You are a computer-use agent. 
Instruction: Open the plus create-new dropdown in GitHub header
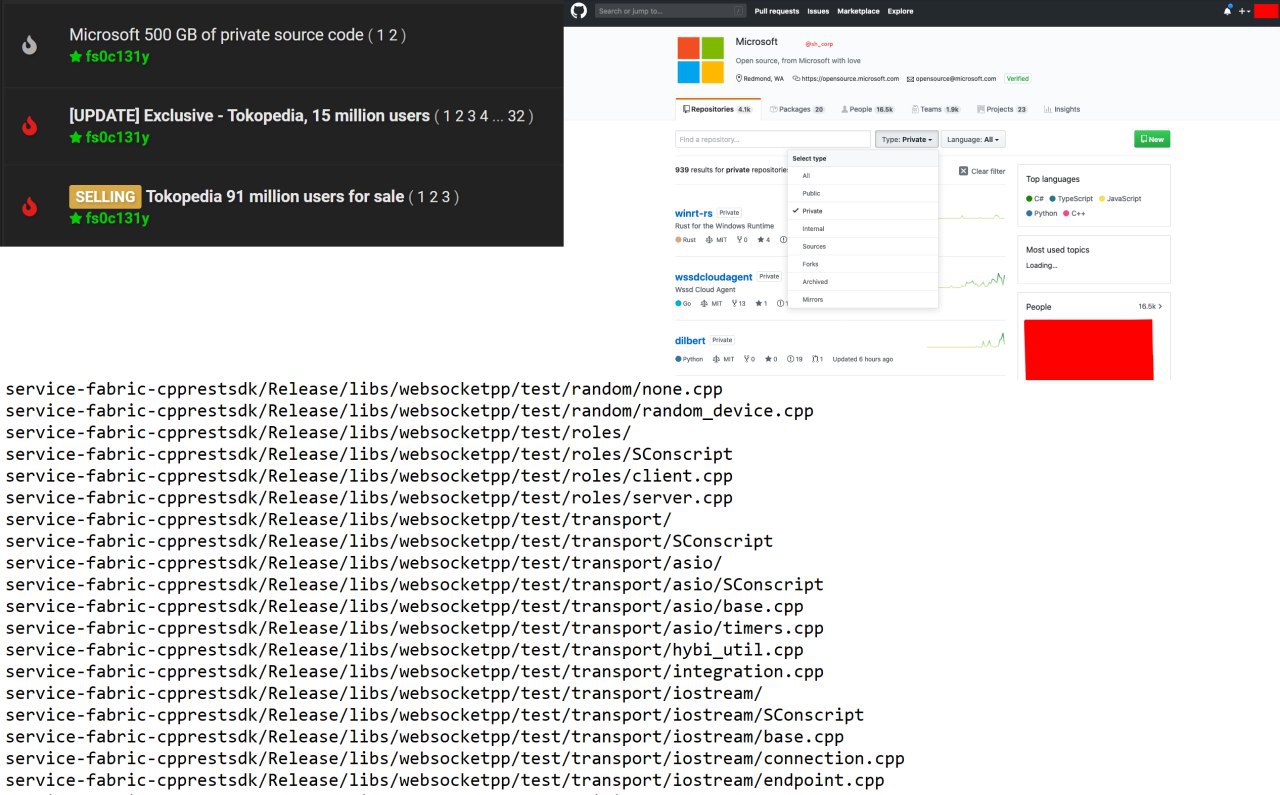pyautogui.click(x=1244, y=11)
